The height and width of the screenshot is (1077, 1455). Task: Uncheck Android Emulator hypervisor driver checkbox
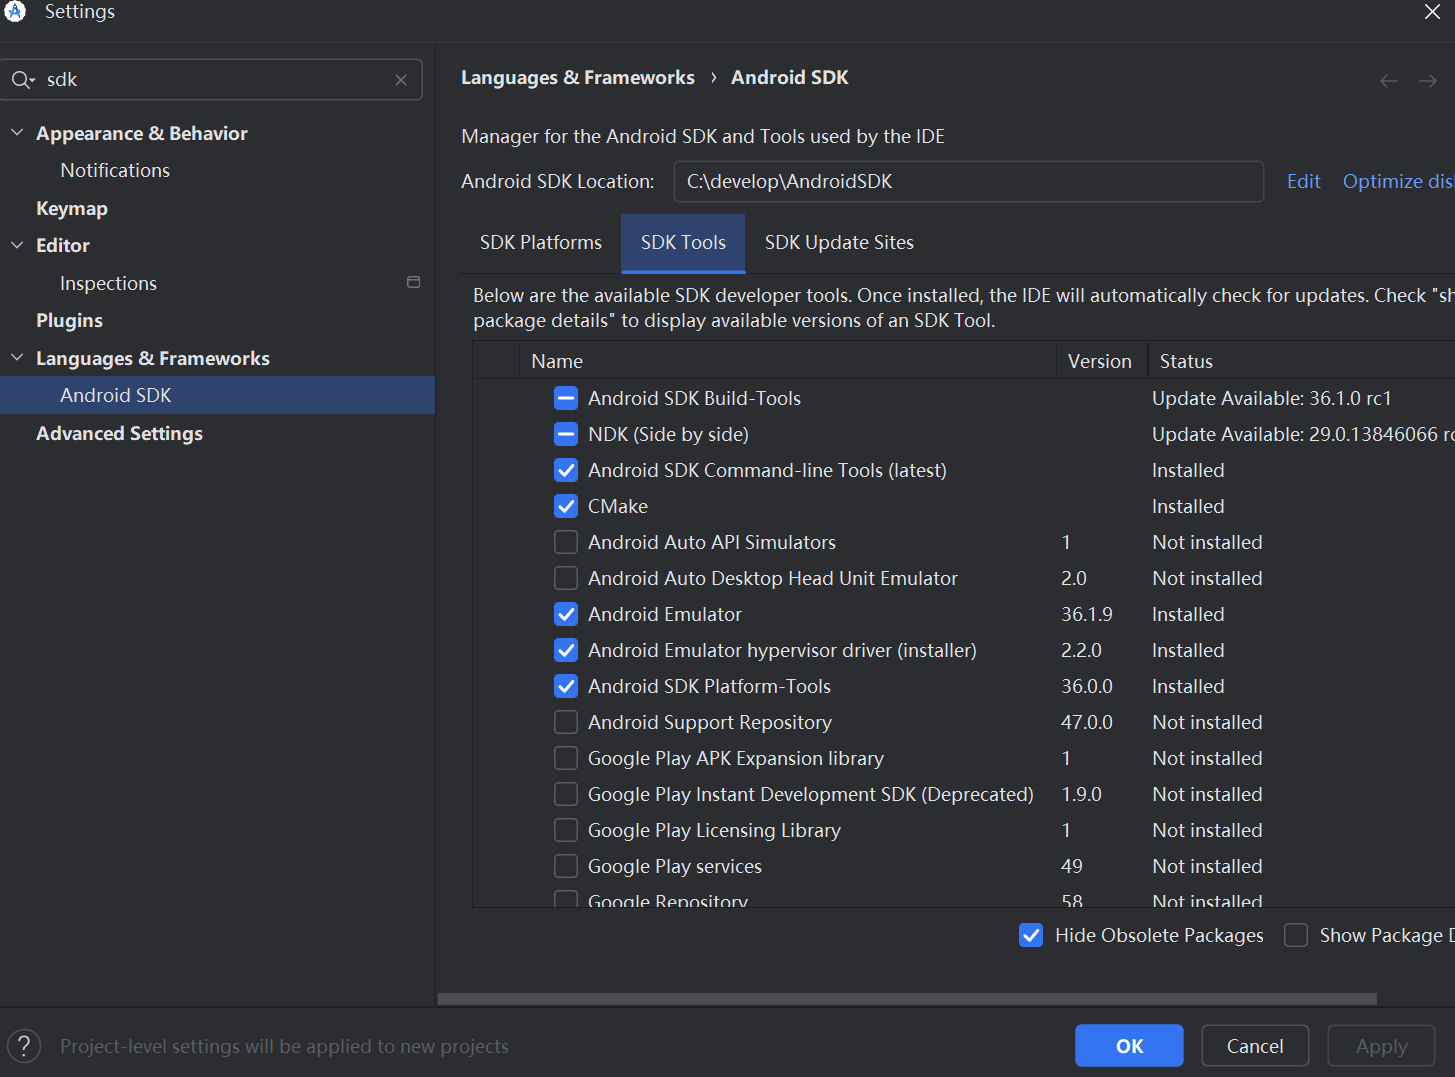tap(566, 650)
